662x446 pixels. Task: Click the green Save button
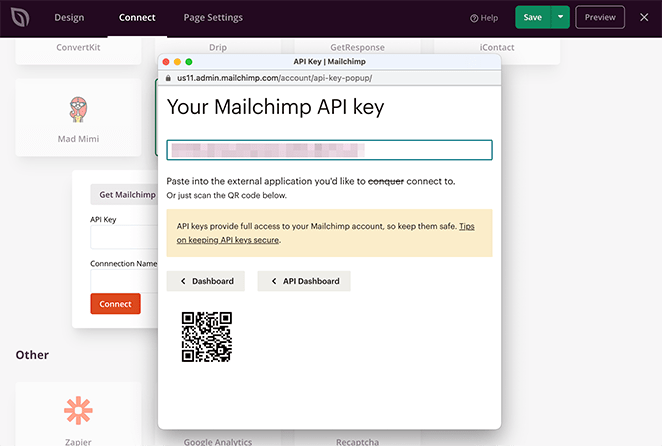[533, 17]
